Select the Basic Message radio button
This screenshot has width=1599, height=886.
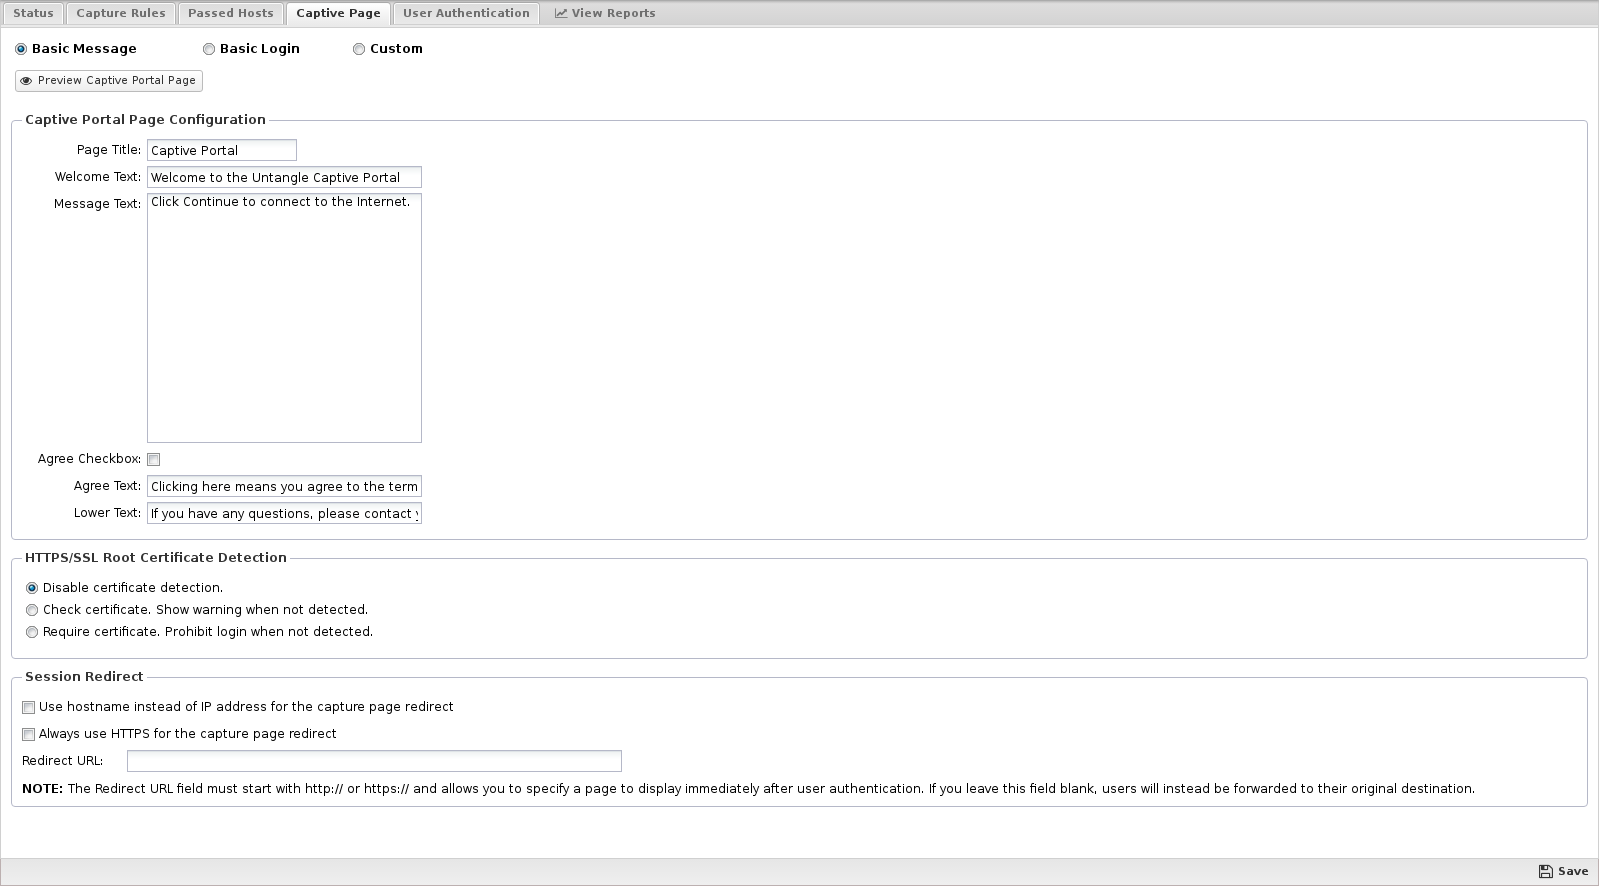21,49
